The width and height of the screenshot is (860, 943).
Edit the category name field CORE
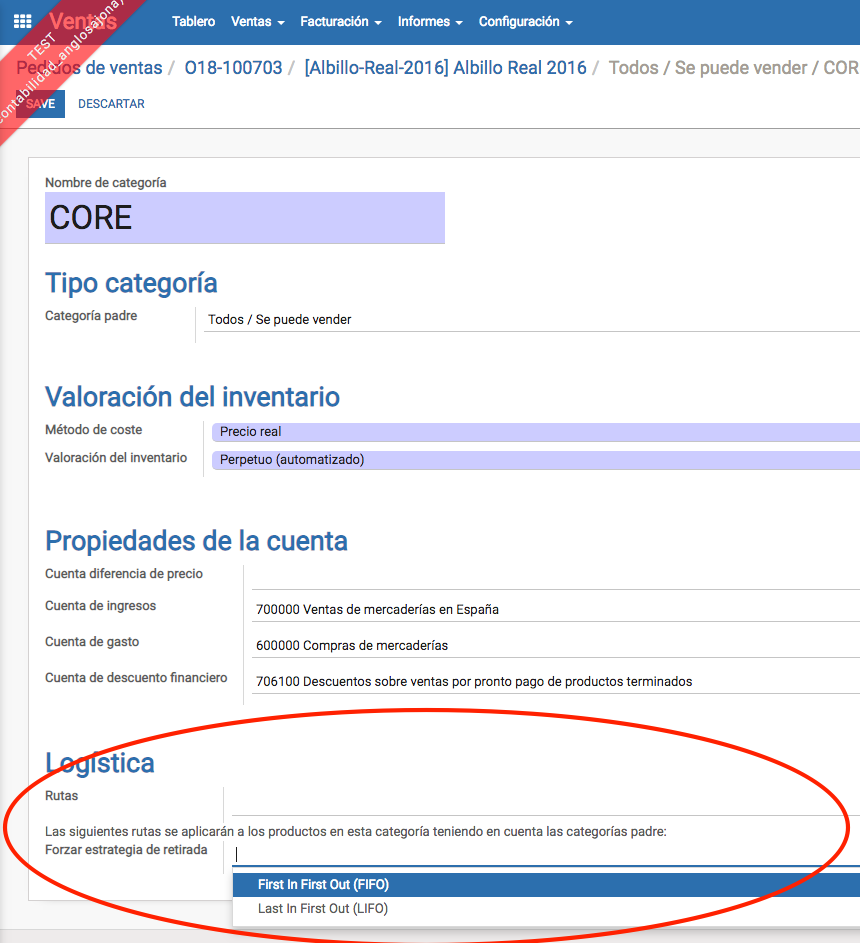coord(244,217)
